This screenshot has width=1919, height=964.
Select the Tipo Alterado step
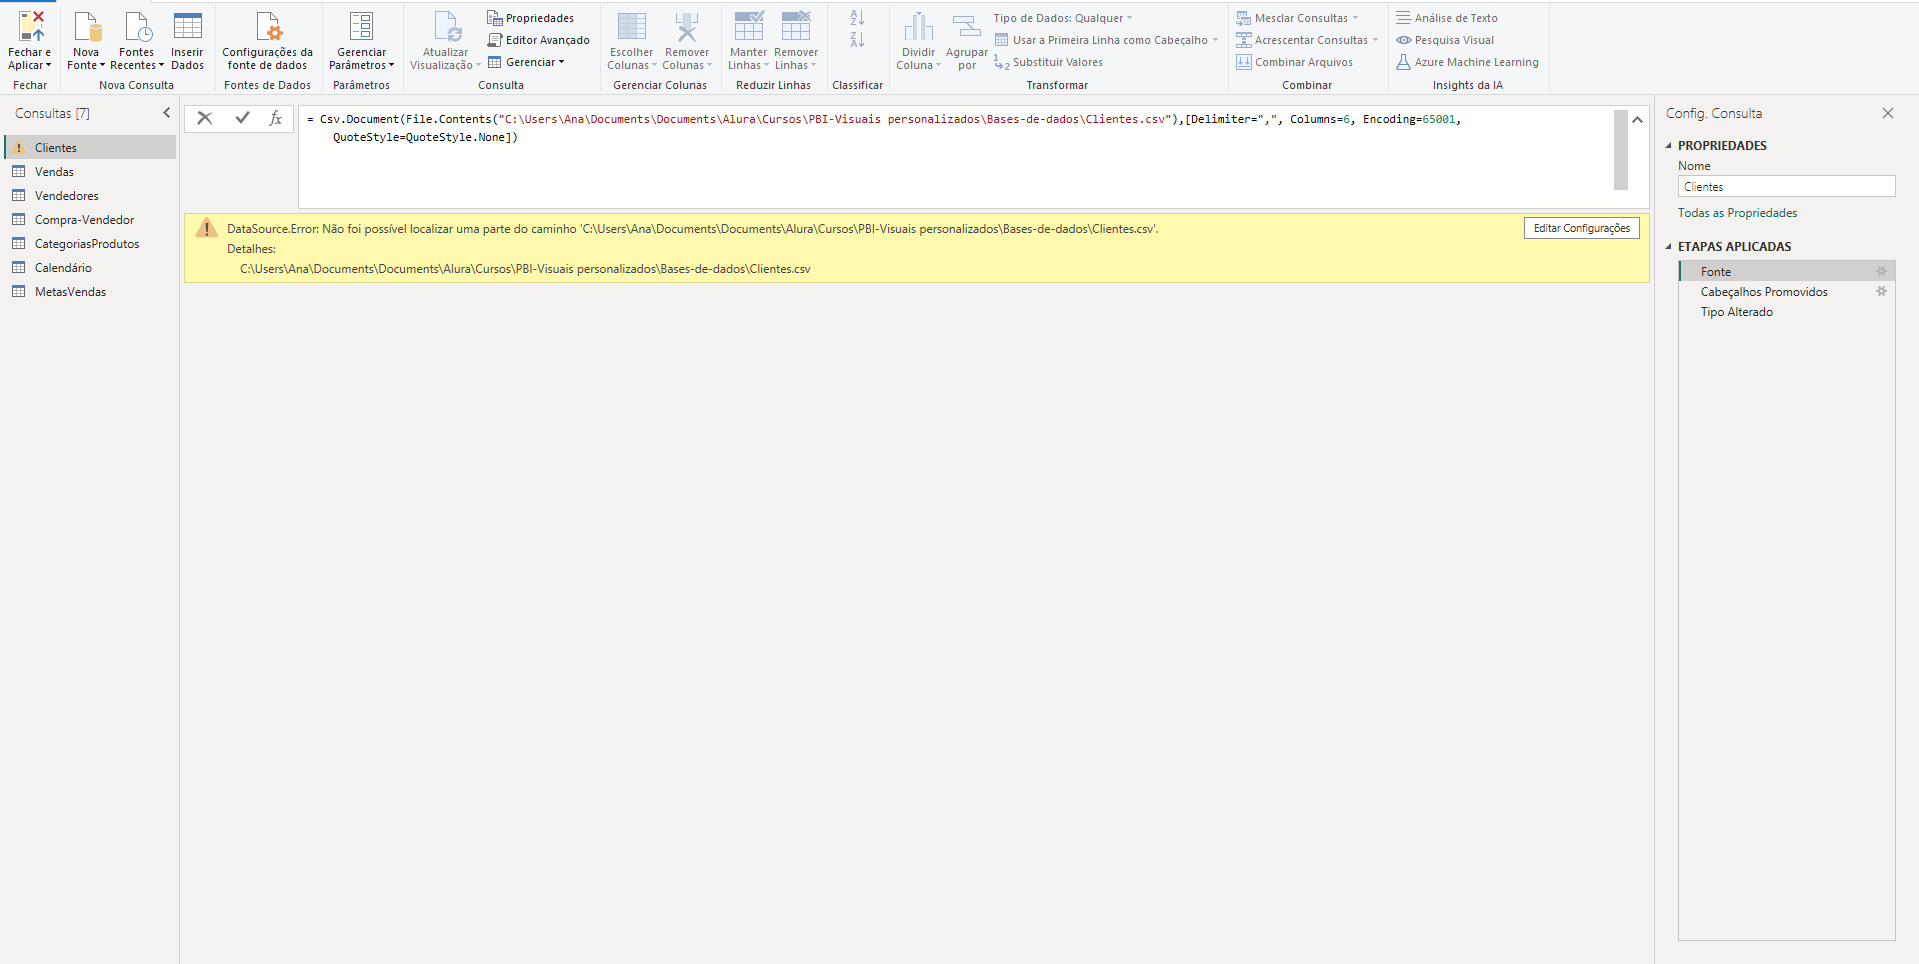[1786, 312]
